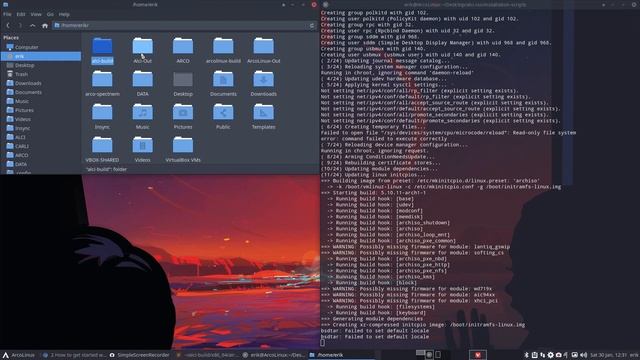Open the Edit menu
640x360 pixels.
[x=21, y=14]
